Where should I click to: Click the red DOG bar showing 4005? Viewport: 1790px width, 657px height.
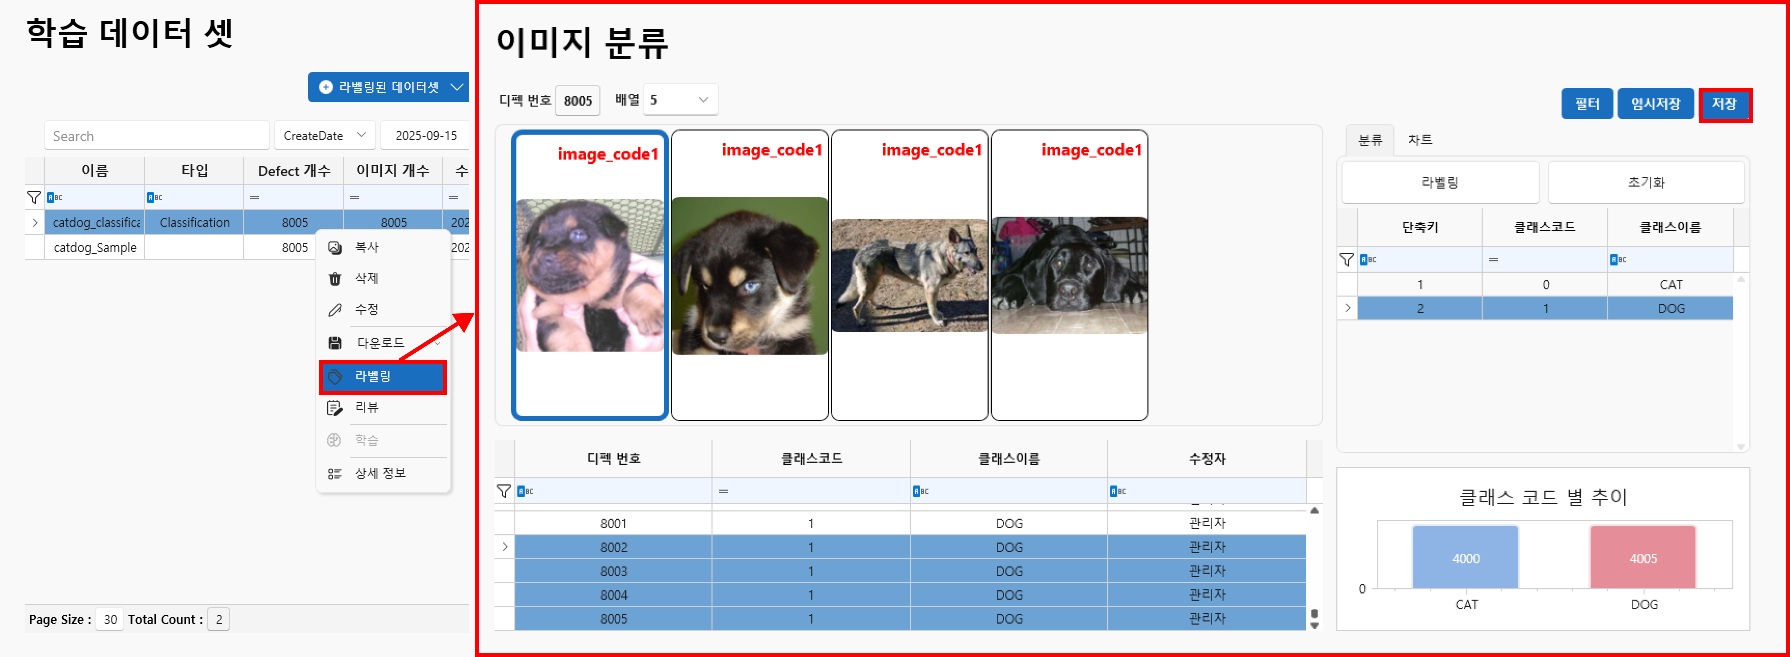tap(1643, 557)
